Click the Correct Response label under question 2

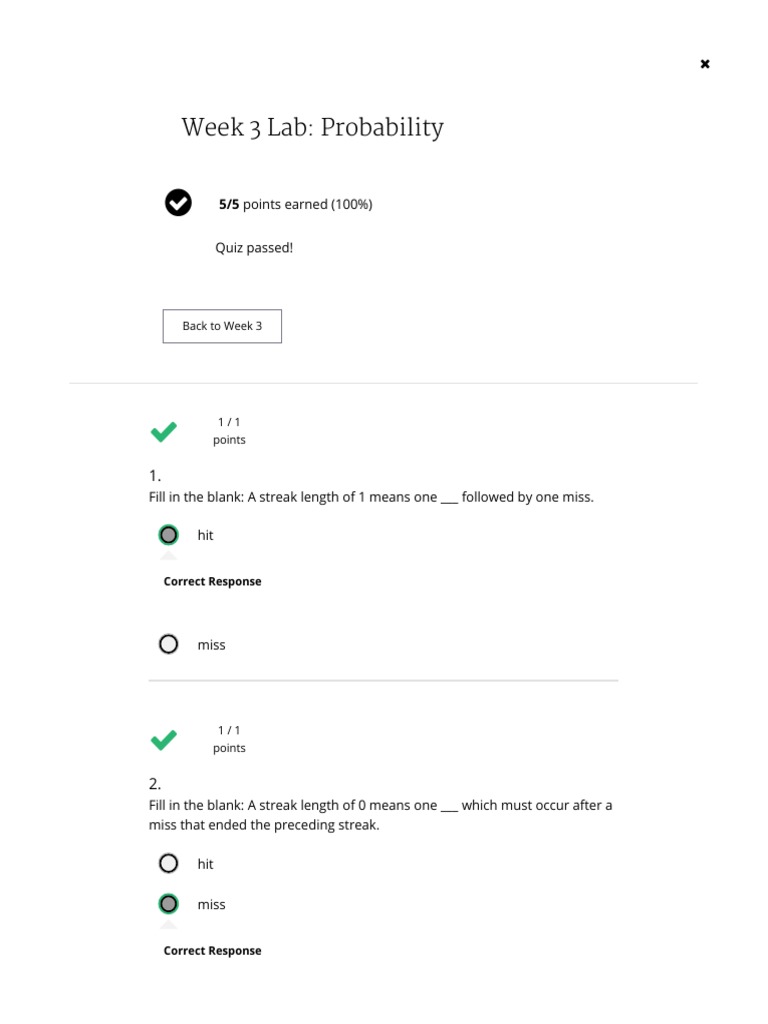coord(212,951)
